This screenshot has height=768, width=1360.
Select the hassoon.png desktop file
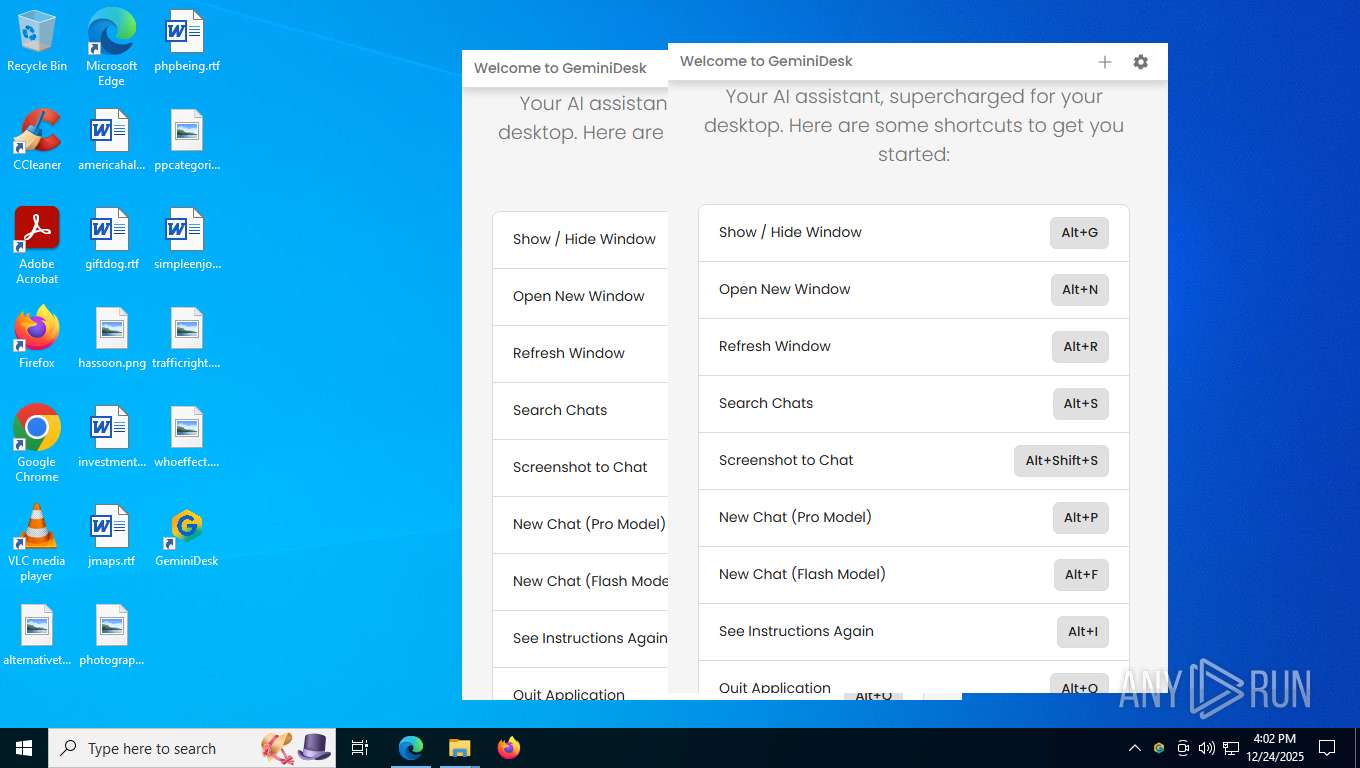[111, 339]
